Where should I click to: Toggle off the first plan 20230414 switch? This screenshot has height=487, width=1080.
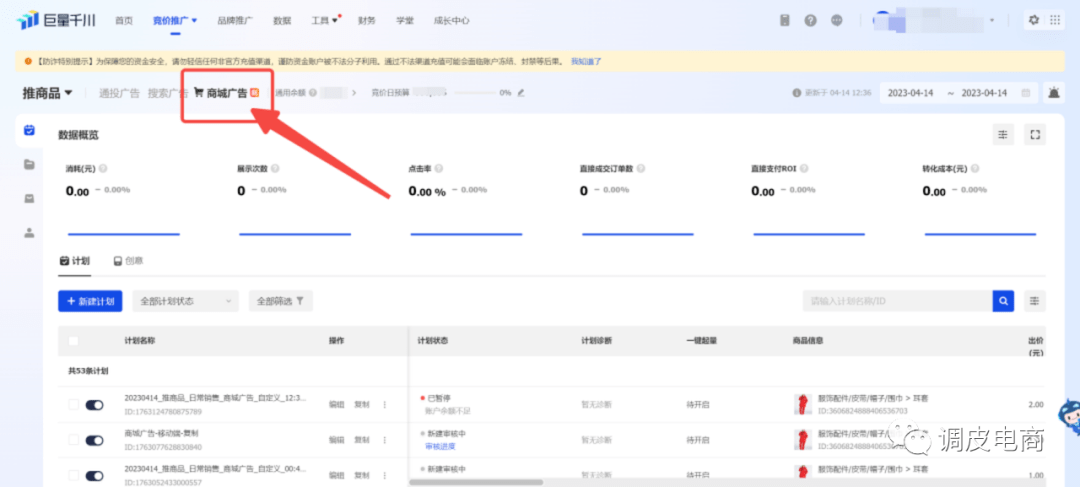[95, 405]
